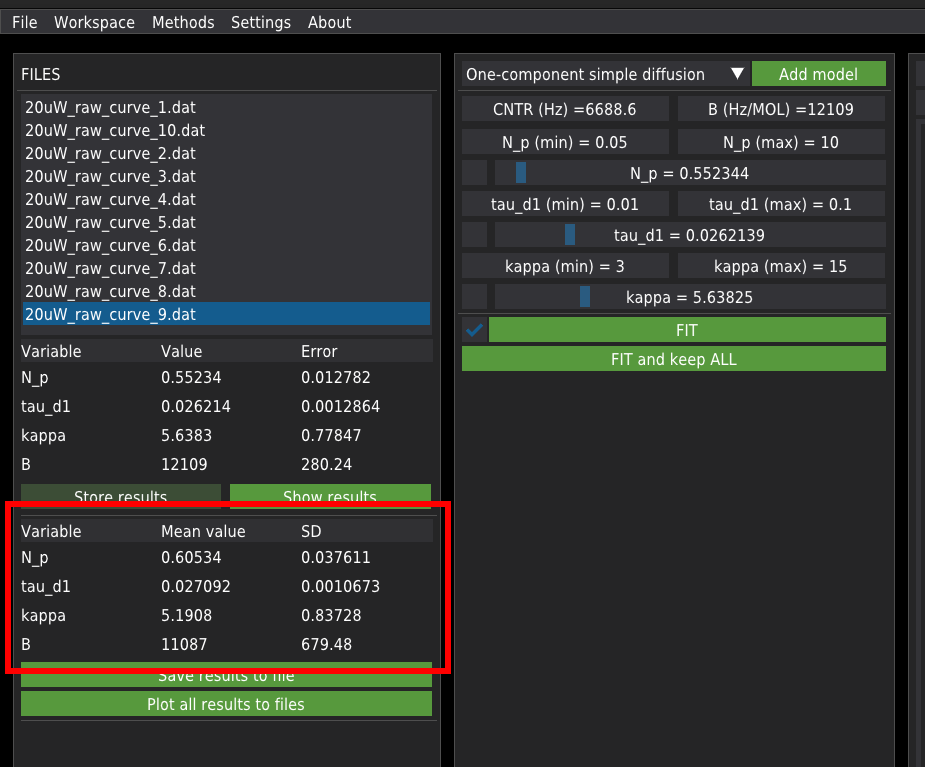Click FIT and keep ALL

click(x=673, y=359)
